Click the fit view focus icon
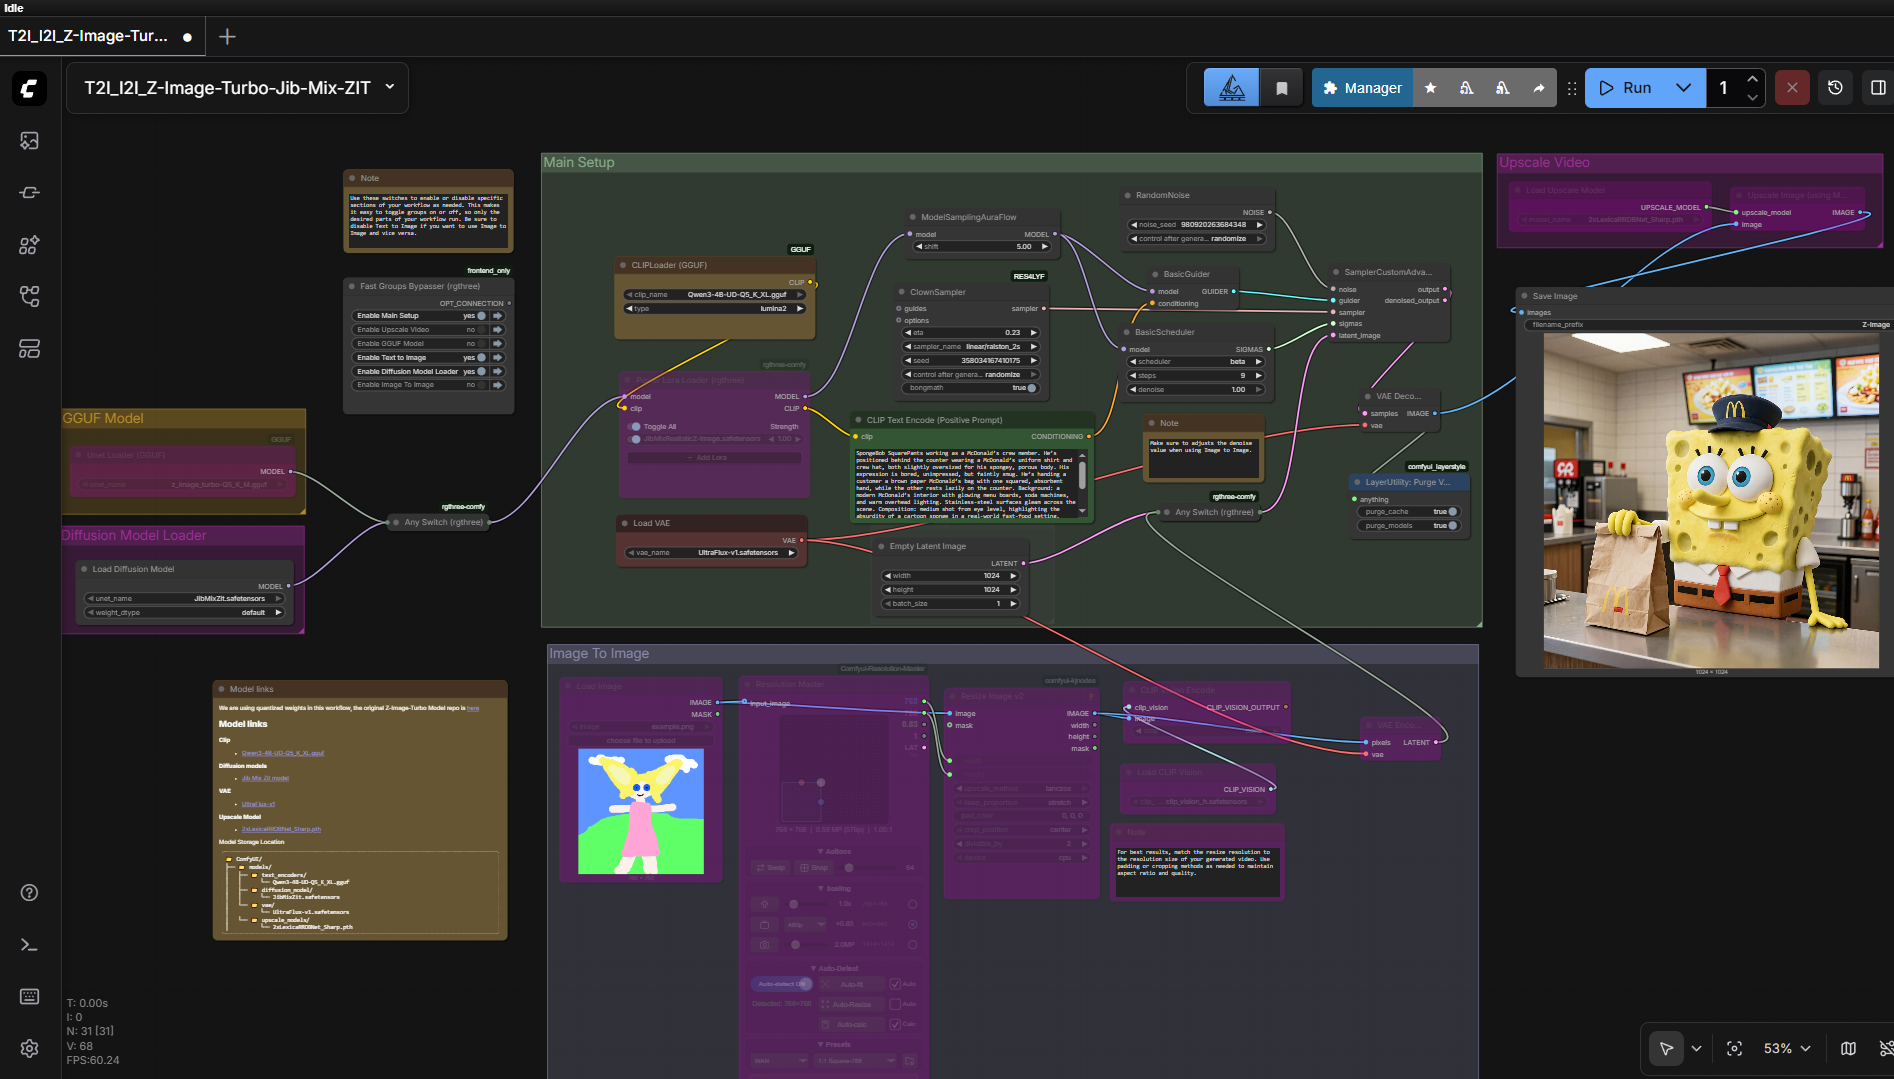This screenshot has width=1894, height=1079. pos(1734,1048)
